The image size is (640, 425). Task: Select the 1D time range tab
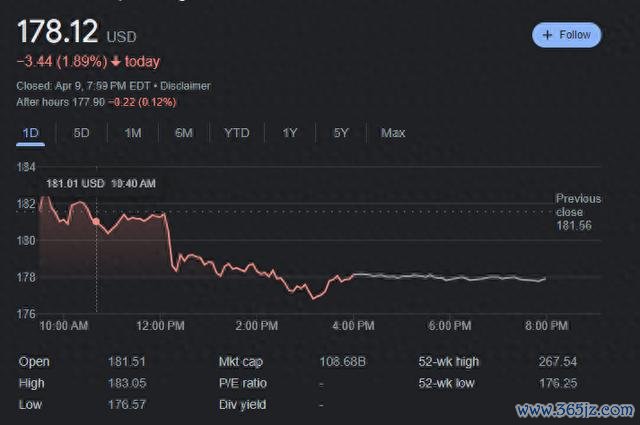30,133
